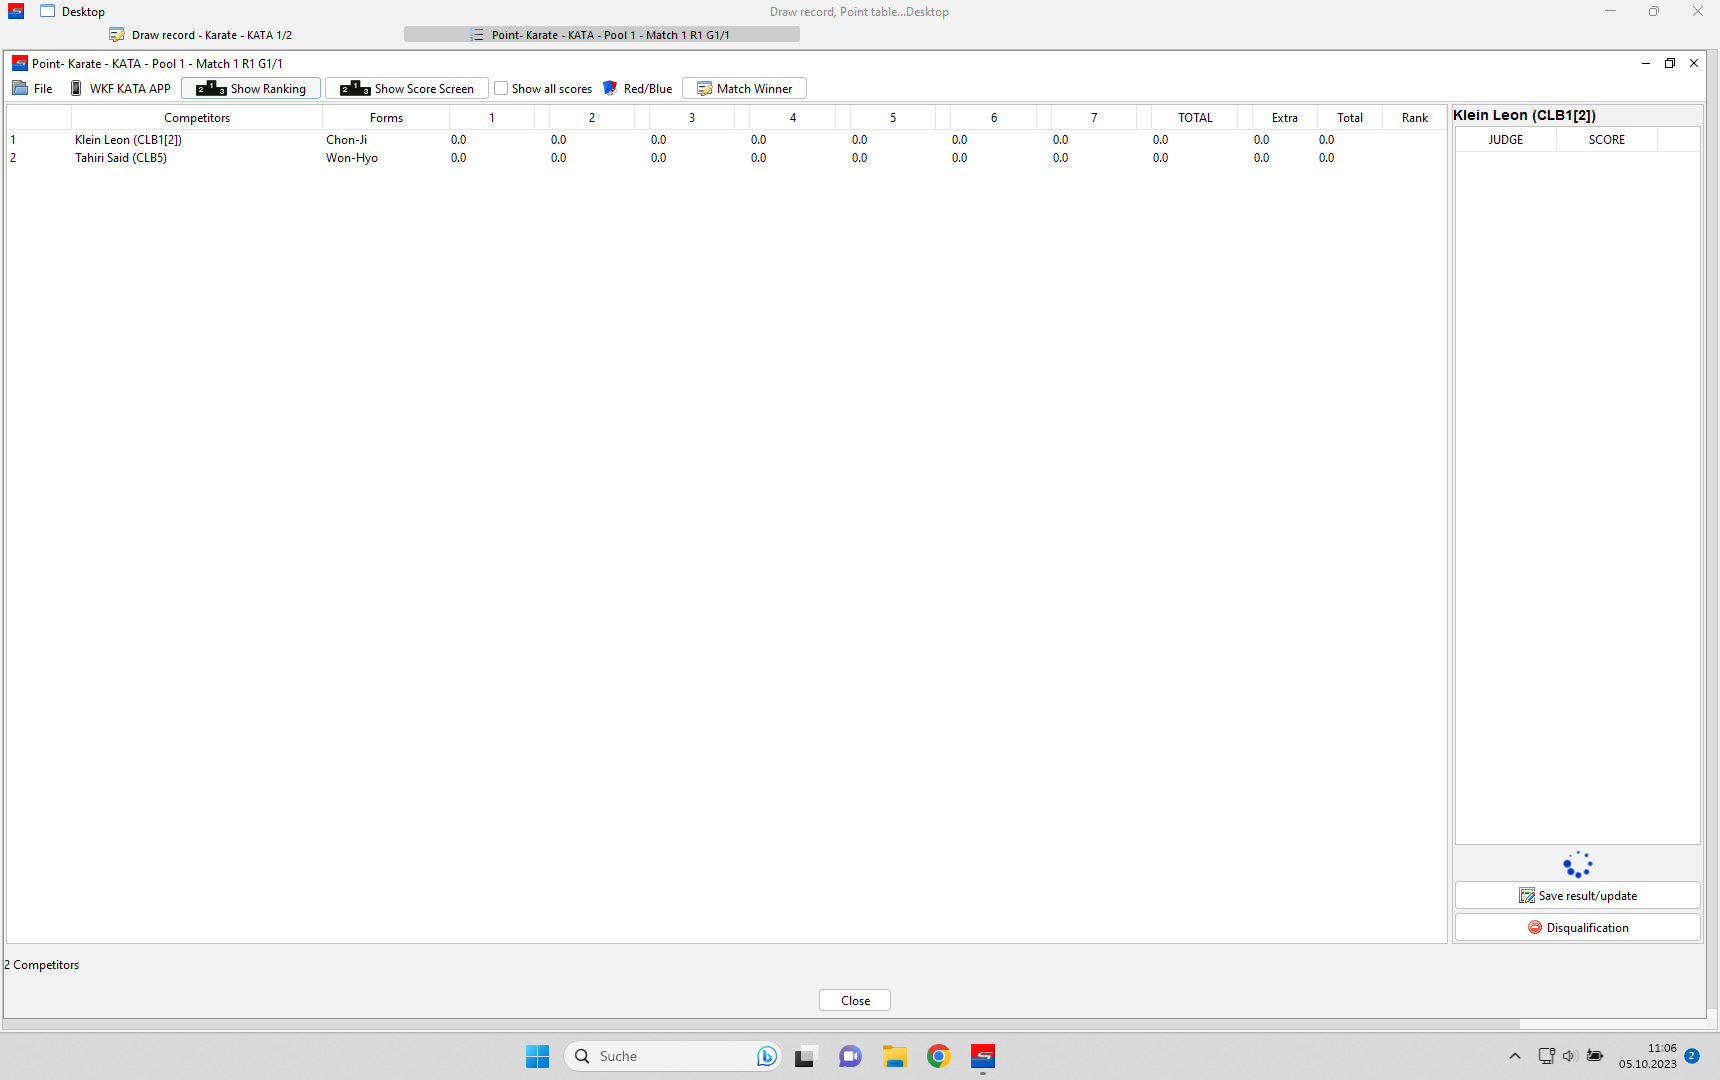1720x1080 pixels.
Task: Declare the Match Winner
Action: tap(744, 89)
